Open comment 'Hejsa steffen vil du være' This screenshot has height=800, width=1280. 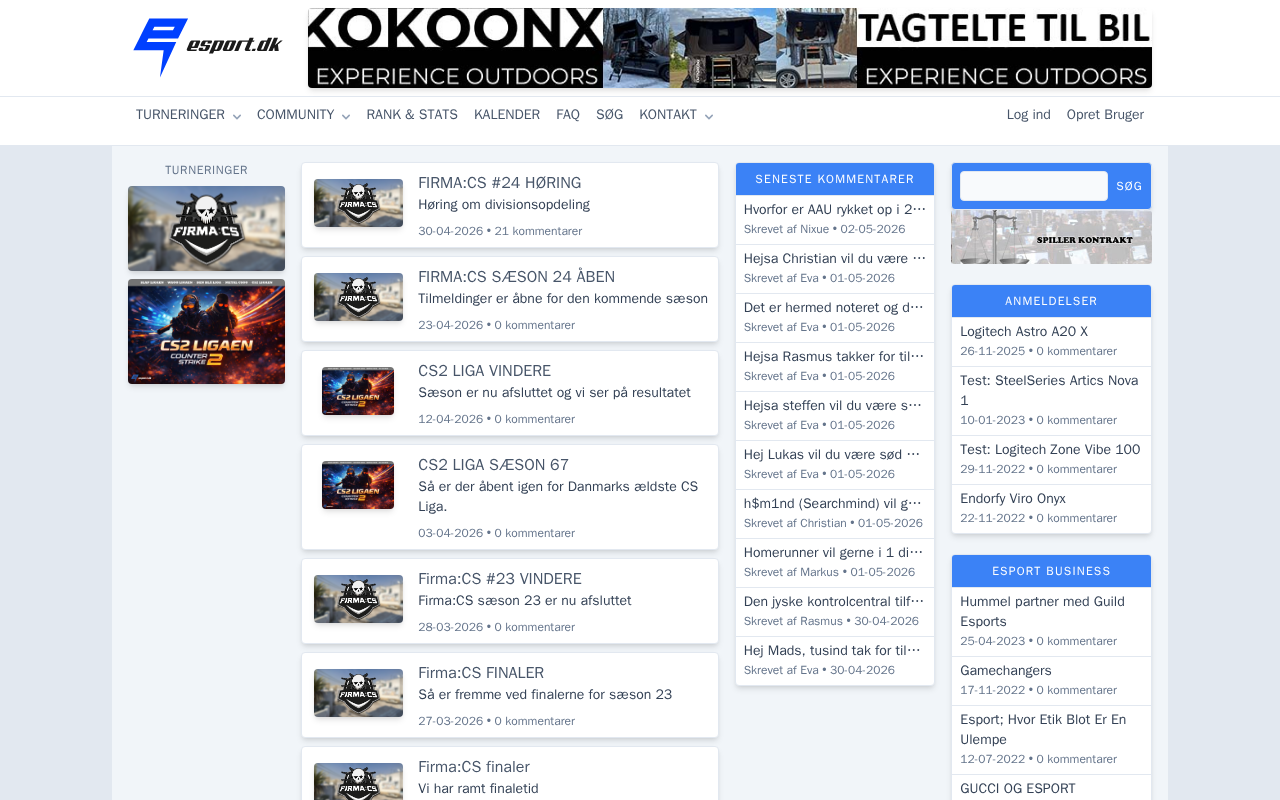point(835,406)
